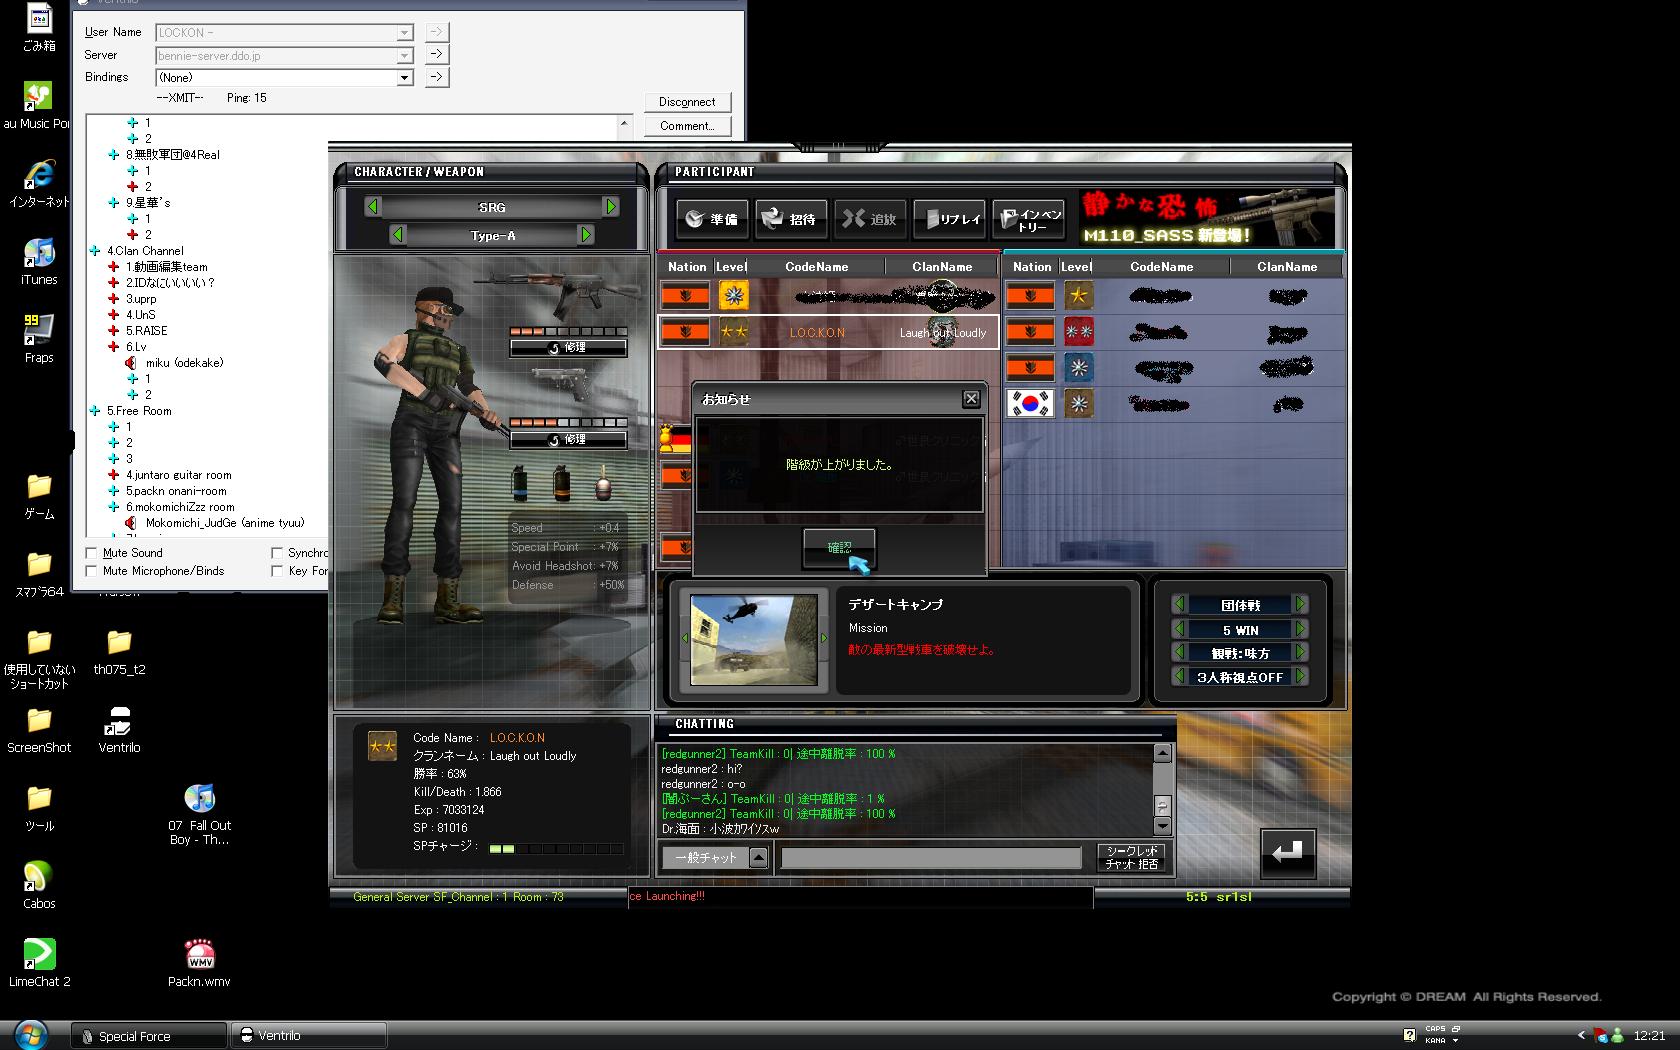Expand the 6.mokomichiZzz room node
The width and height of the screenshot is (1680, 1050).
tap(114, 507)
